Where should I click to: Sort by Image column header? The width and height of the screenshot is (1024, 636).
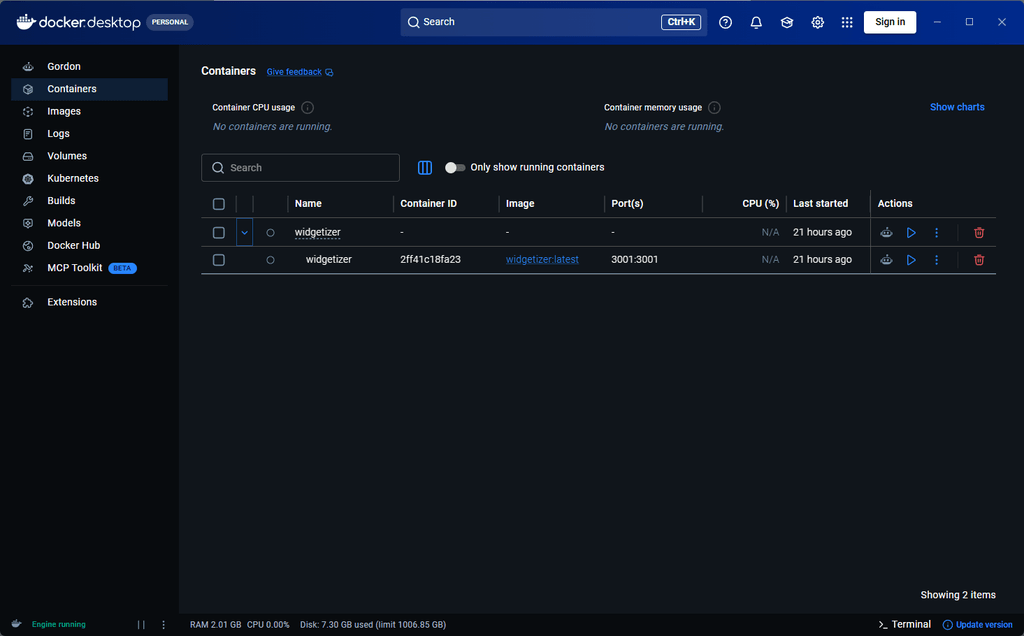520,204
